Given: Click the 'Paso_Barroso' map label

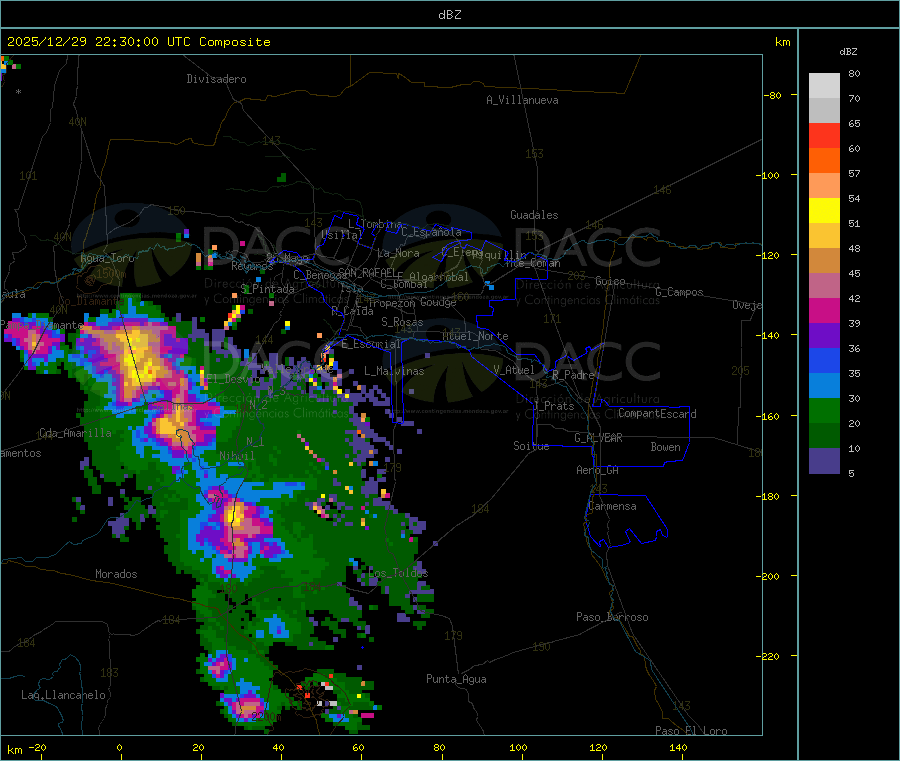Looking at the screenshot, I should click(612, 617).
